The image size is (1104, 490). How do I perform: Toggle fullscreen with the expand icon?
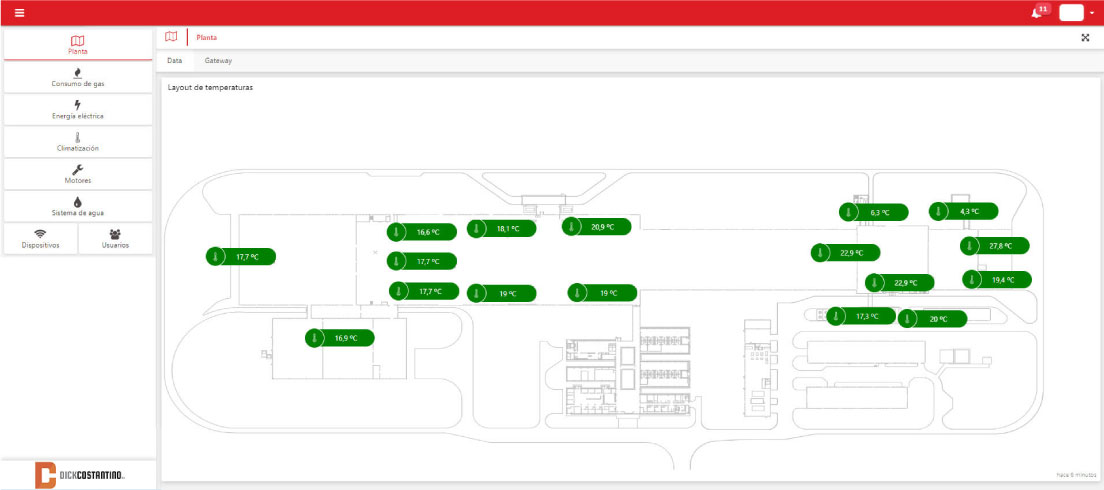pos(1085,38)
